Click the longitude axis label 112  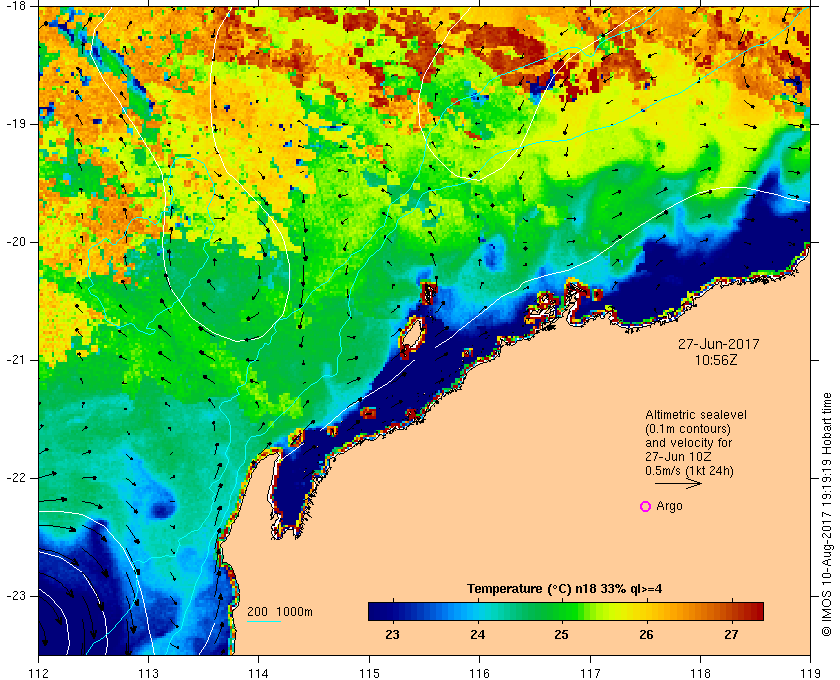(x=39, y=673)
